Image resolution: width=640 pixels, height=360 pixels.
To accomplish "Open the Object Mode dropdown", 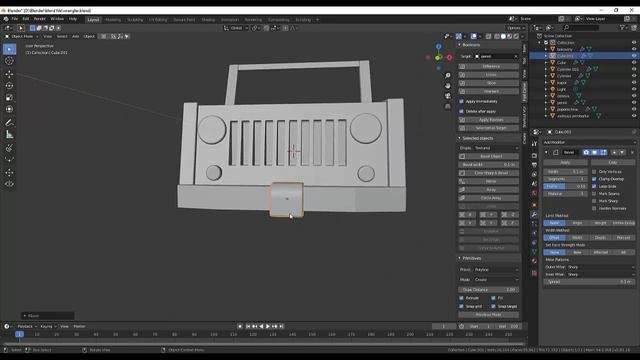I will click(x=22, y=36).
